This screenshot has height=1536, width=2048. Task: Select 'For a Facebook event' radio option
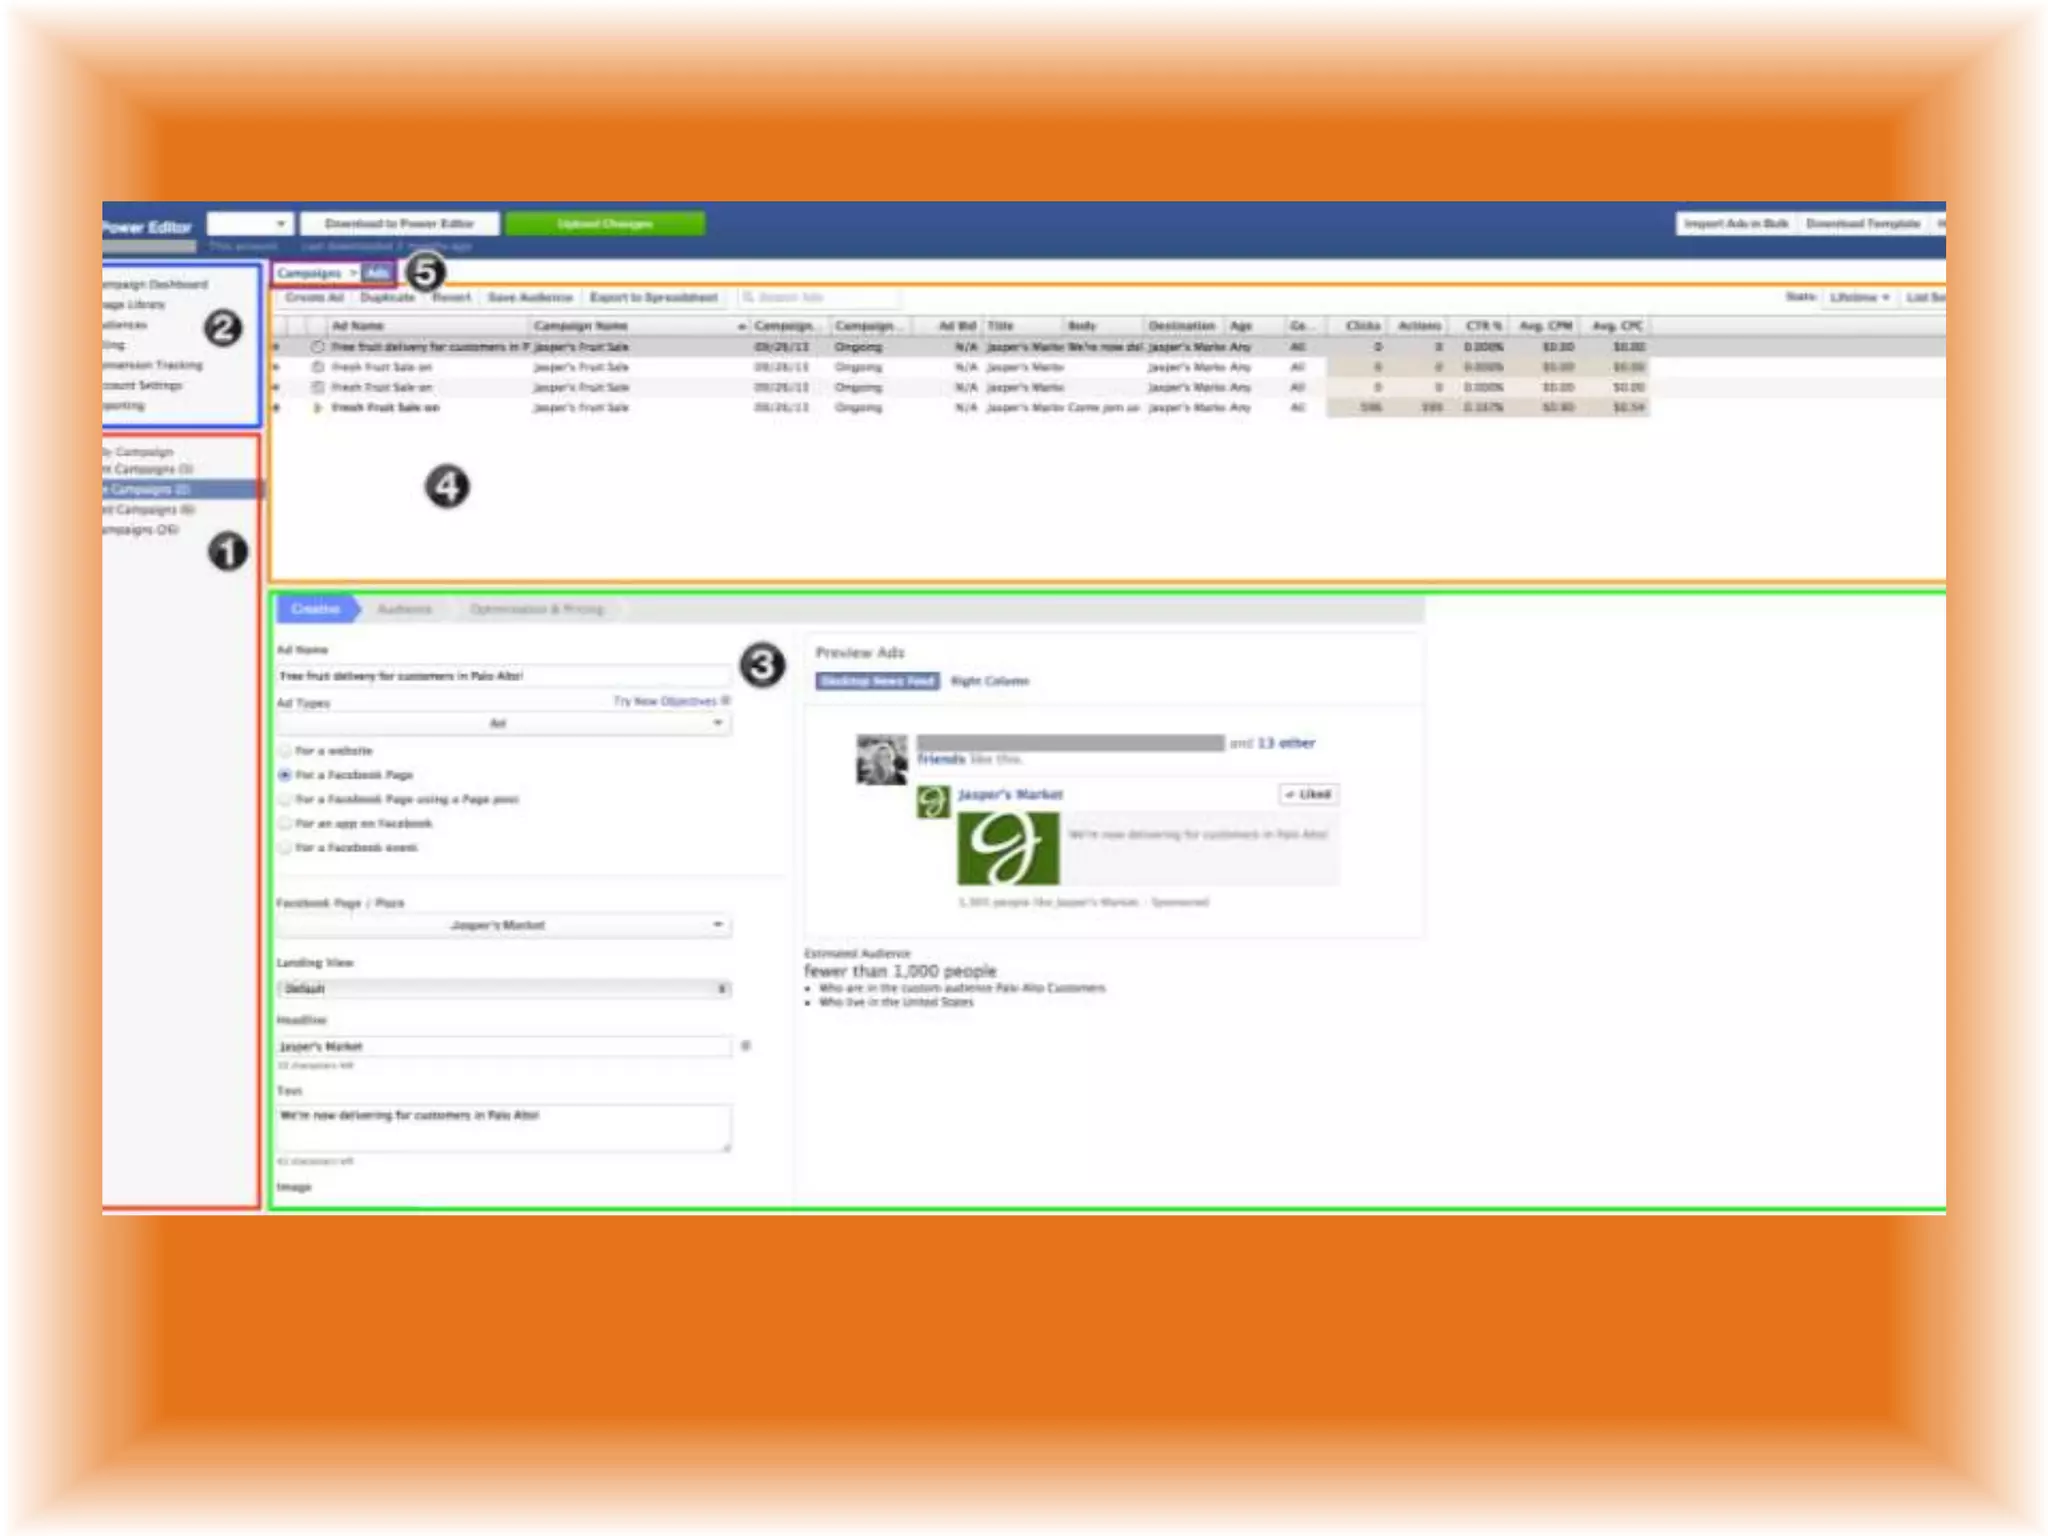[285, 848]
